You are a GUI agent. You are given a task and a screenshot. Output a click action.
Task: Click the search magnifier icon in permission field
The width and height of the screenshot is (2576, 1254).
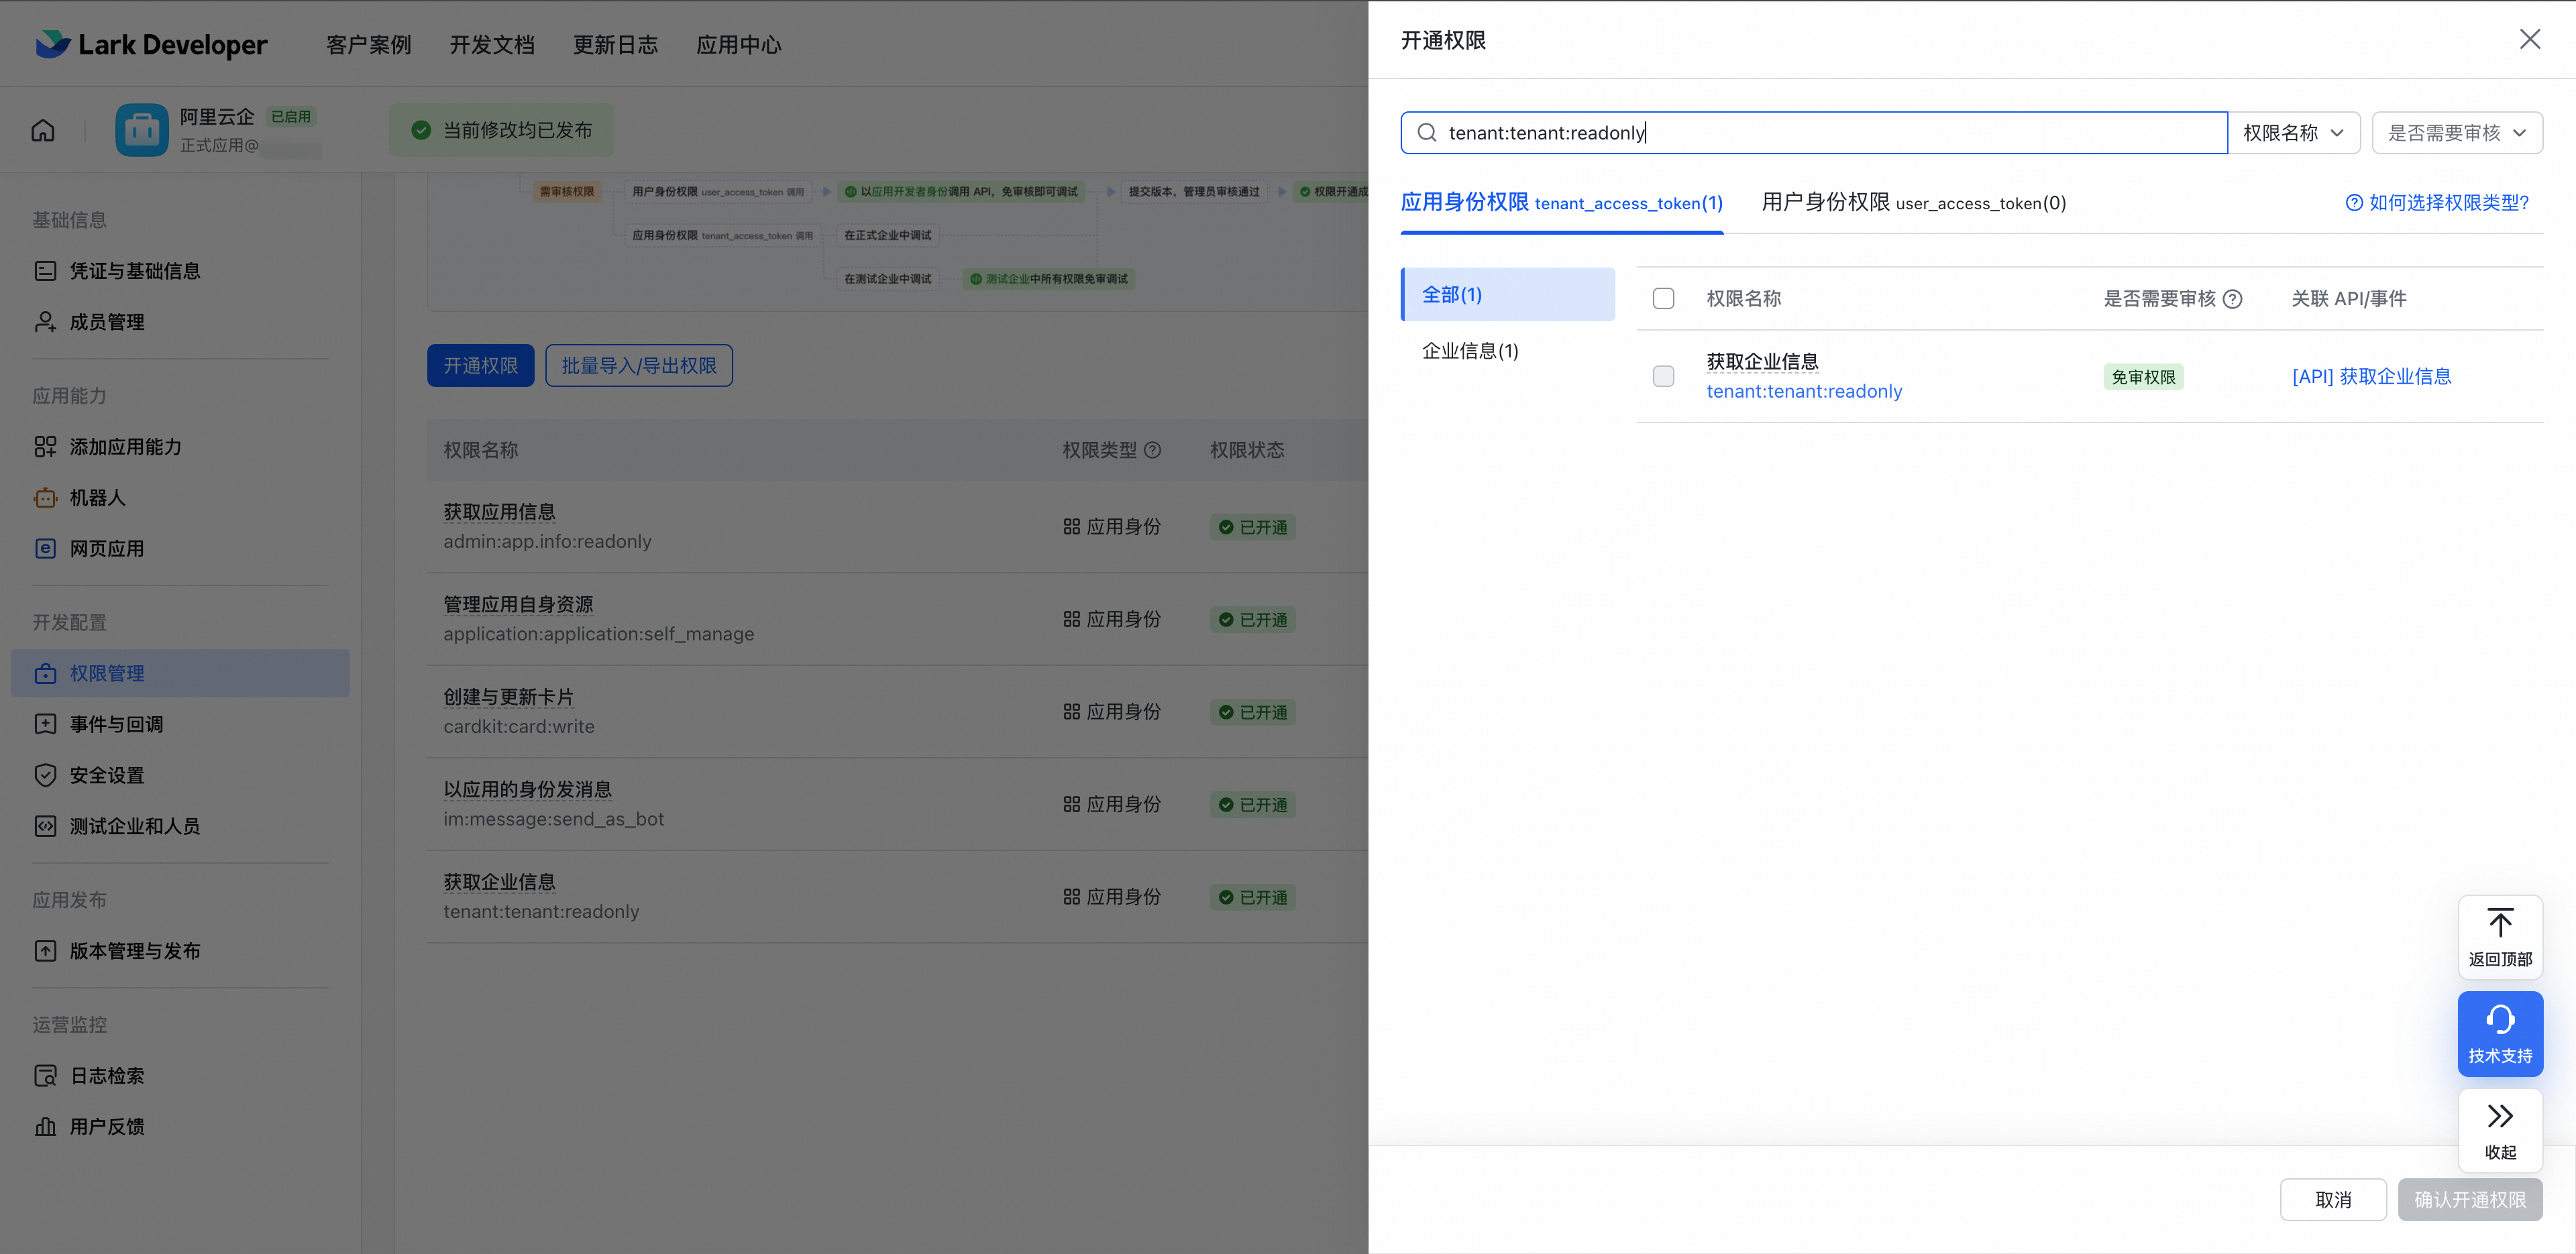point(1427,133)
